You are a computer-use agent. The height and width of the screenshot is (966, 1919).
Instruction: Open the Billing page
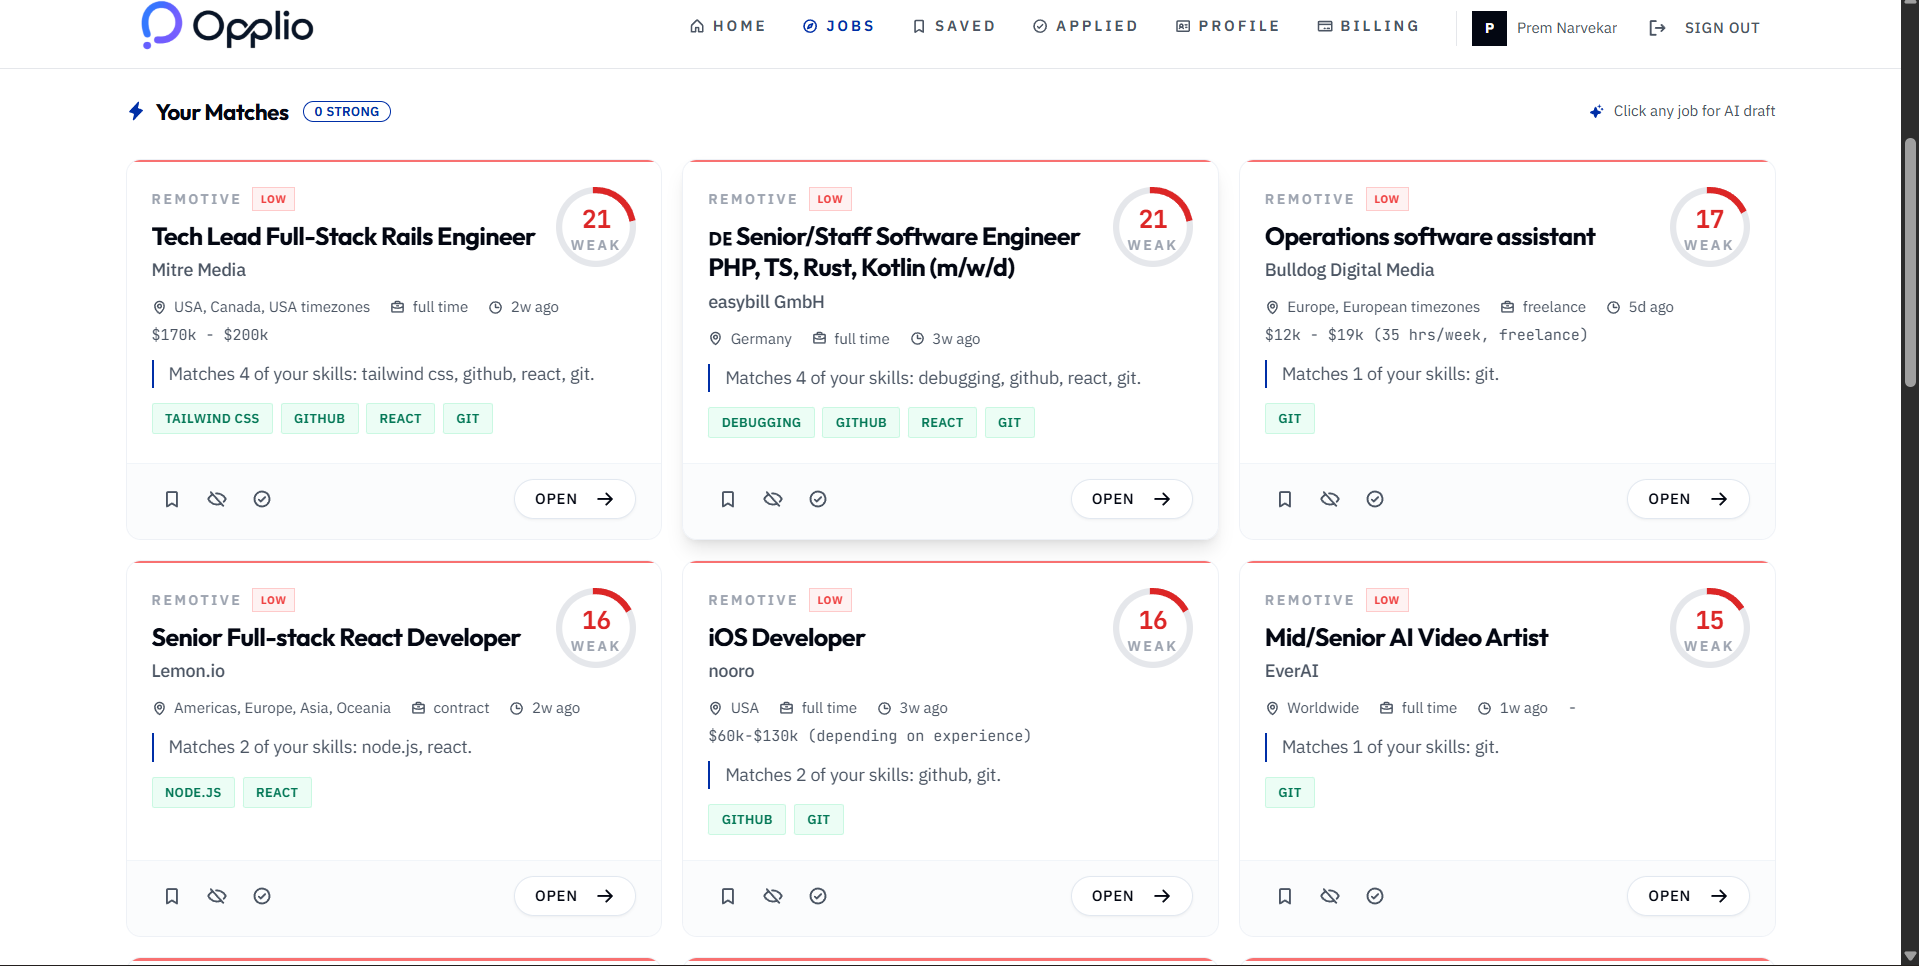pos(1369,26)
